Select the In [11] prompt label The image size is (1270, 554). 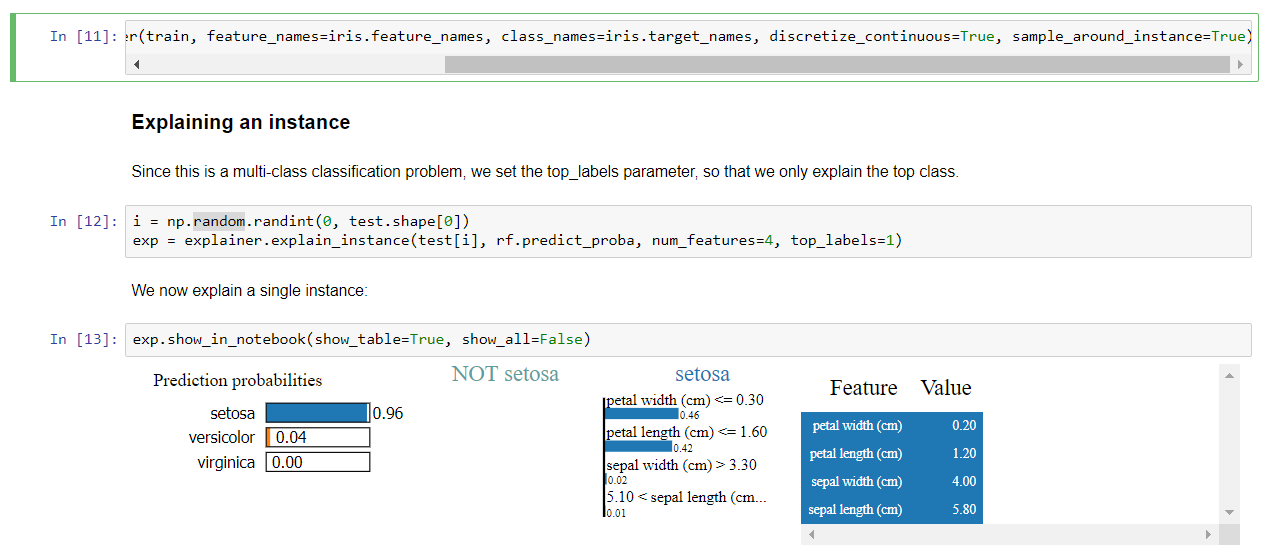[83, 36]
